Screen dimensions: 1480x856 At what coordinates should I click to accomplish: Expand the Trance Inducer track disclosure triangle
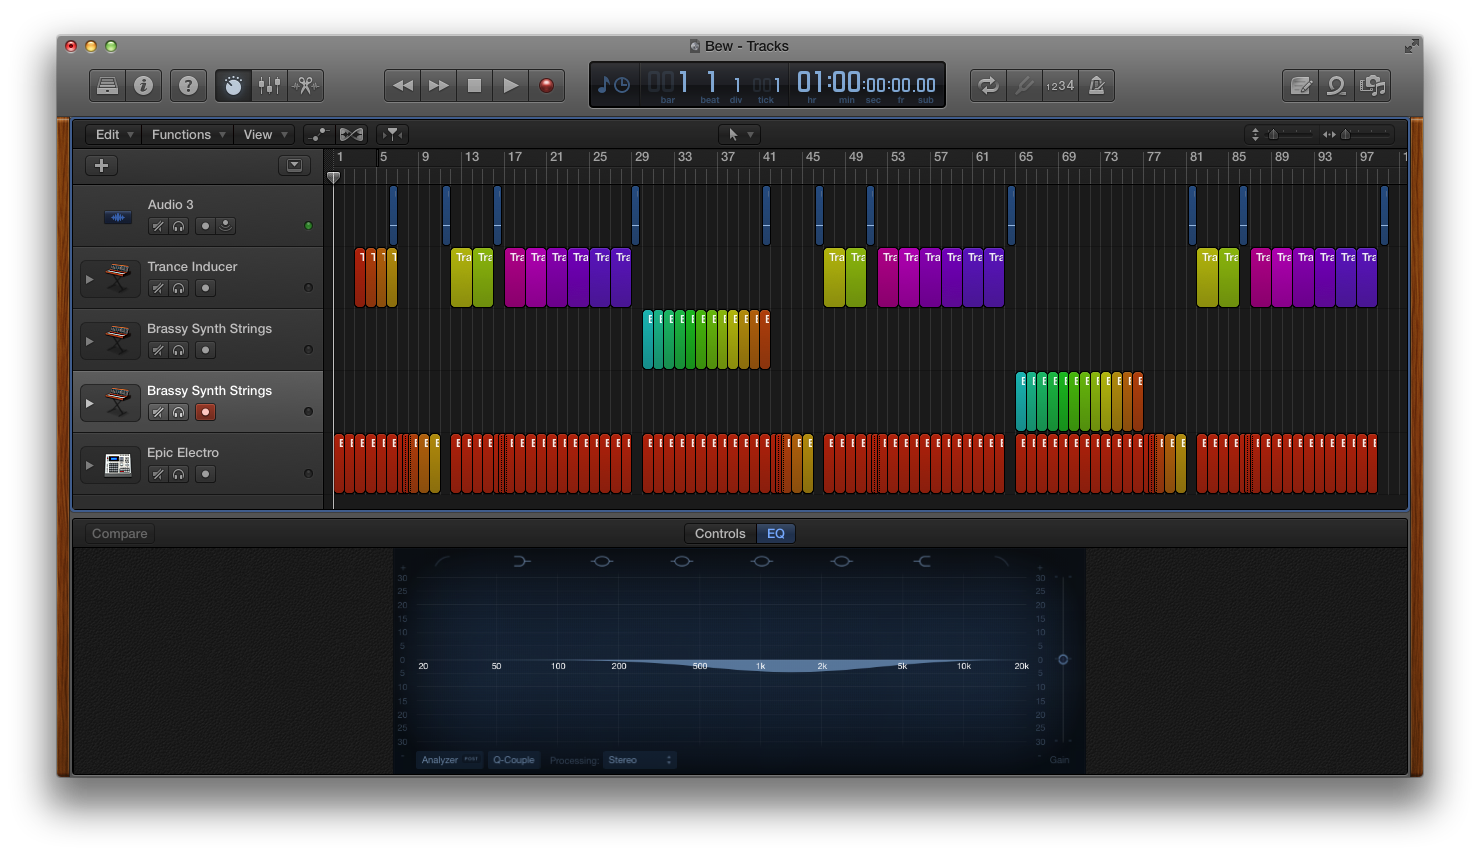click(89, 279)
